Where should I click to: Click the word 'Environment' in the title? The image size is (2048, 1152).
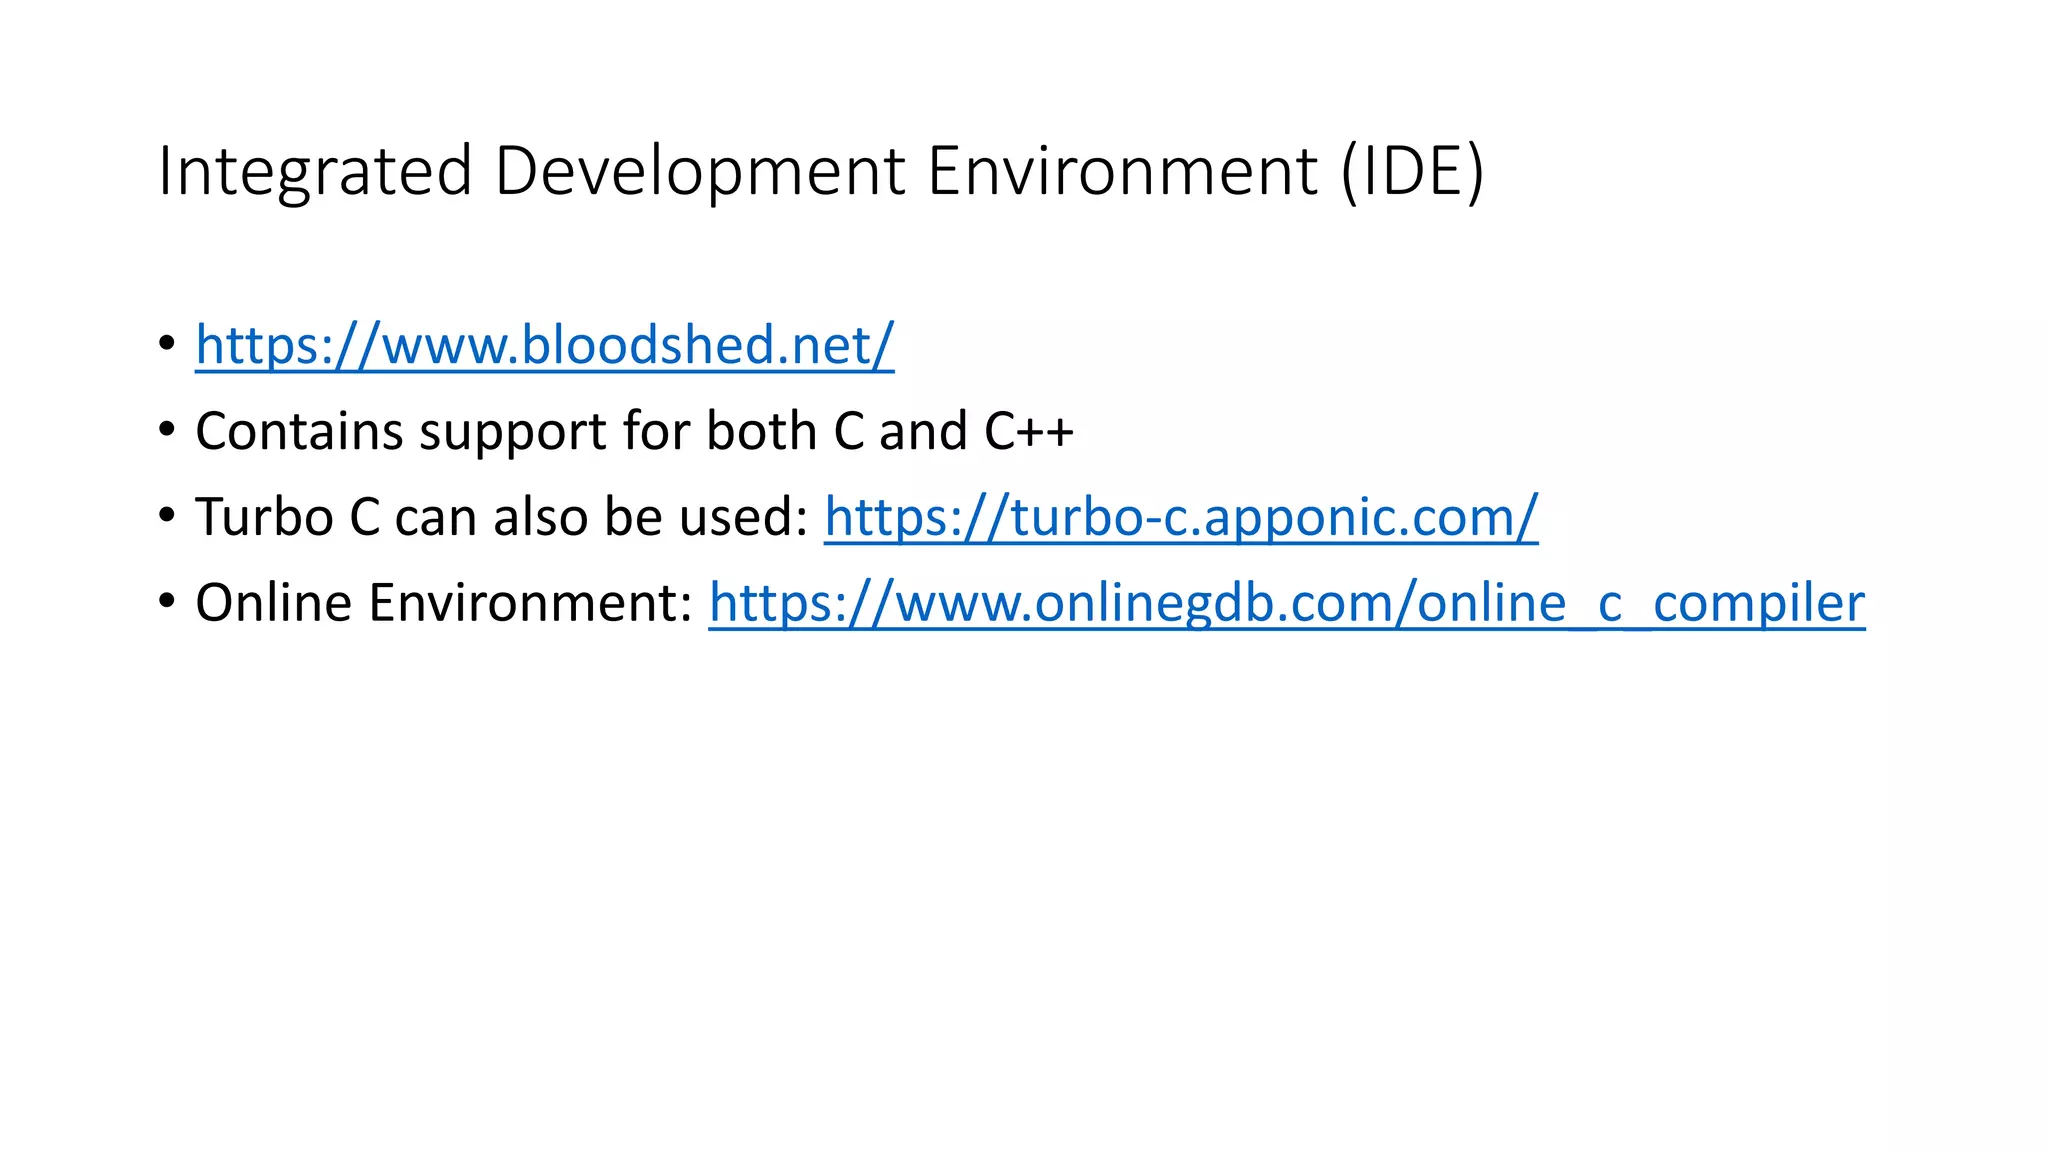pos(1122,171)
